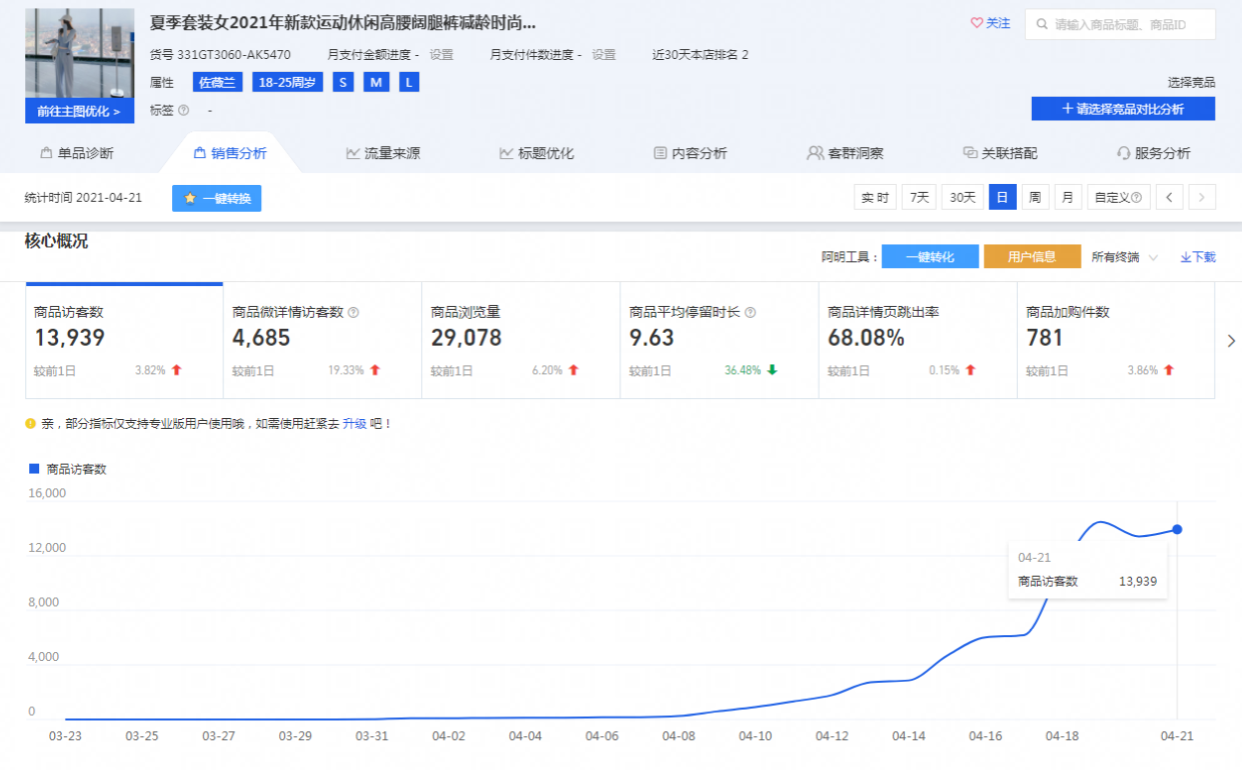Click the help icon in 自定义 button

(1135, 198)
